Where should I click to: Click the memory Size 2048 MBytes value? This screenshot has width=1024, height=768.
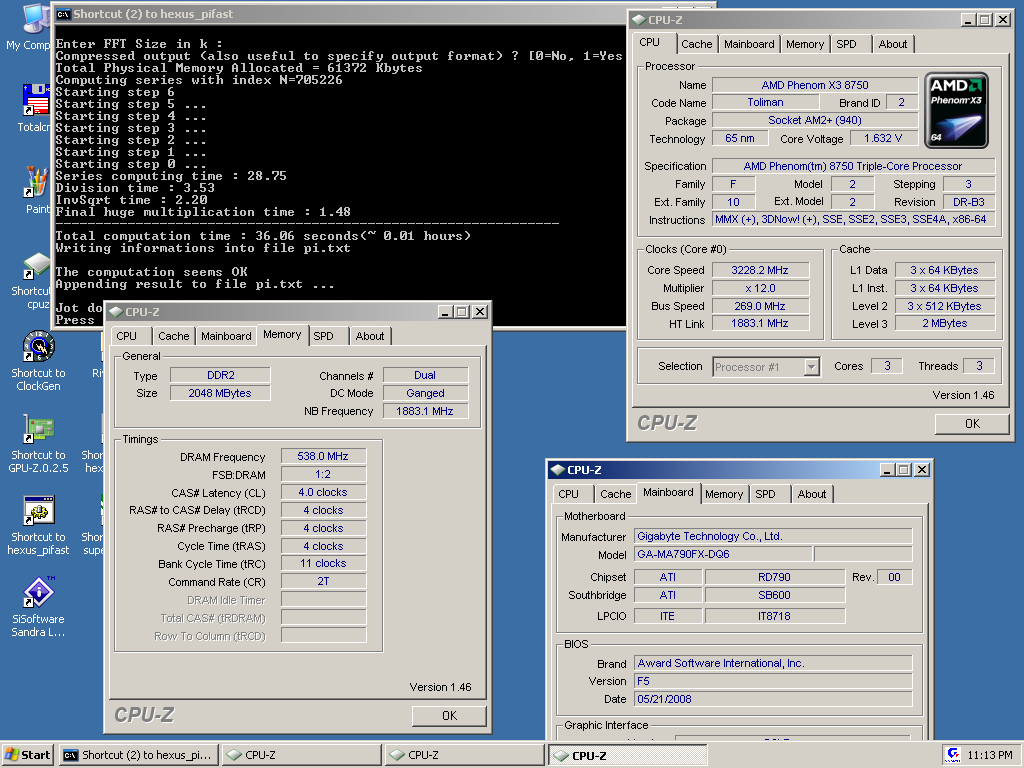click(x=220, y=393)
